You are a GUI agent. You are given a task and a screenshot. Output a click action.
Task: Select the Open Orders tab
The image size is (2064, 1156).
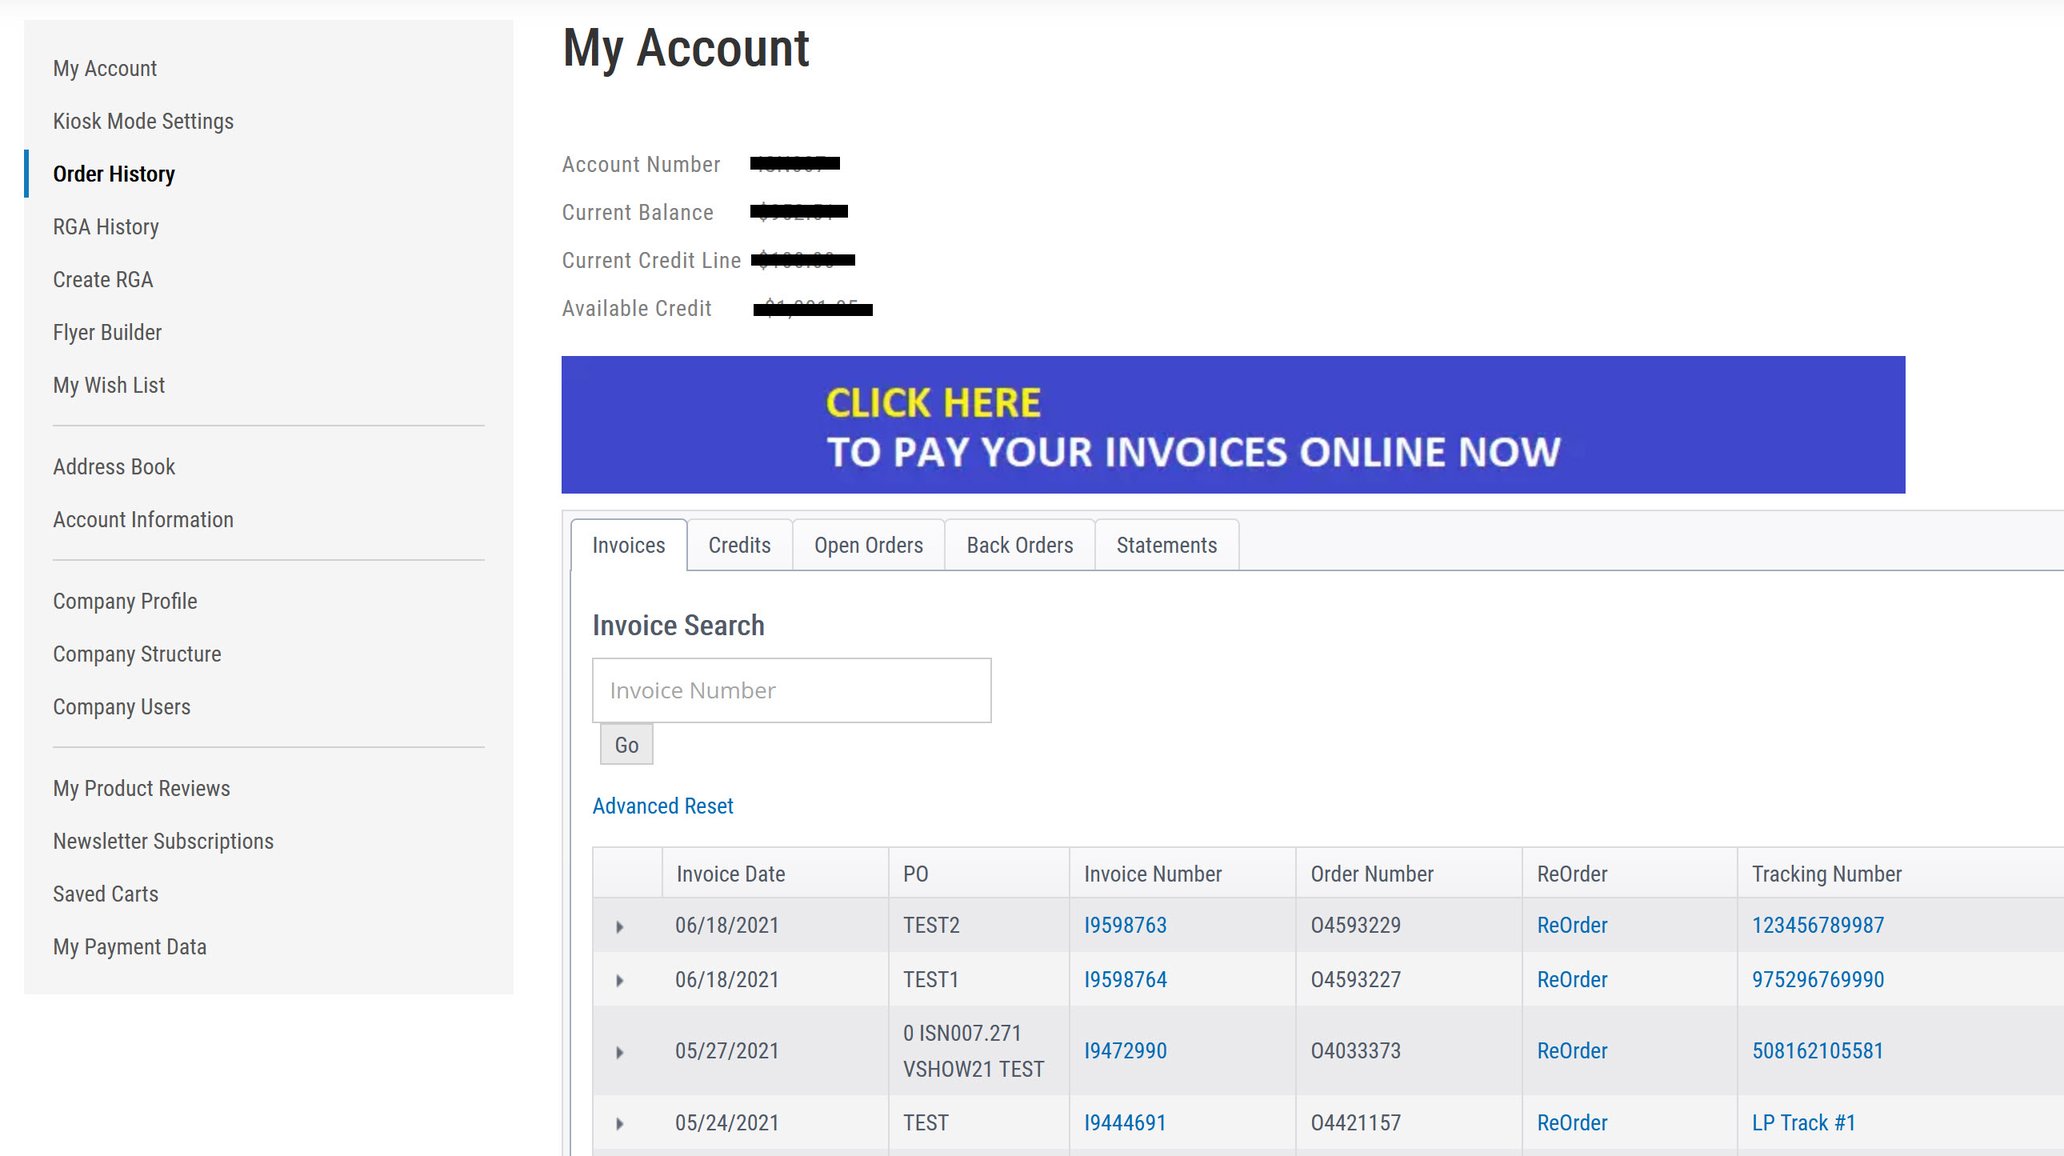[868, 545]
